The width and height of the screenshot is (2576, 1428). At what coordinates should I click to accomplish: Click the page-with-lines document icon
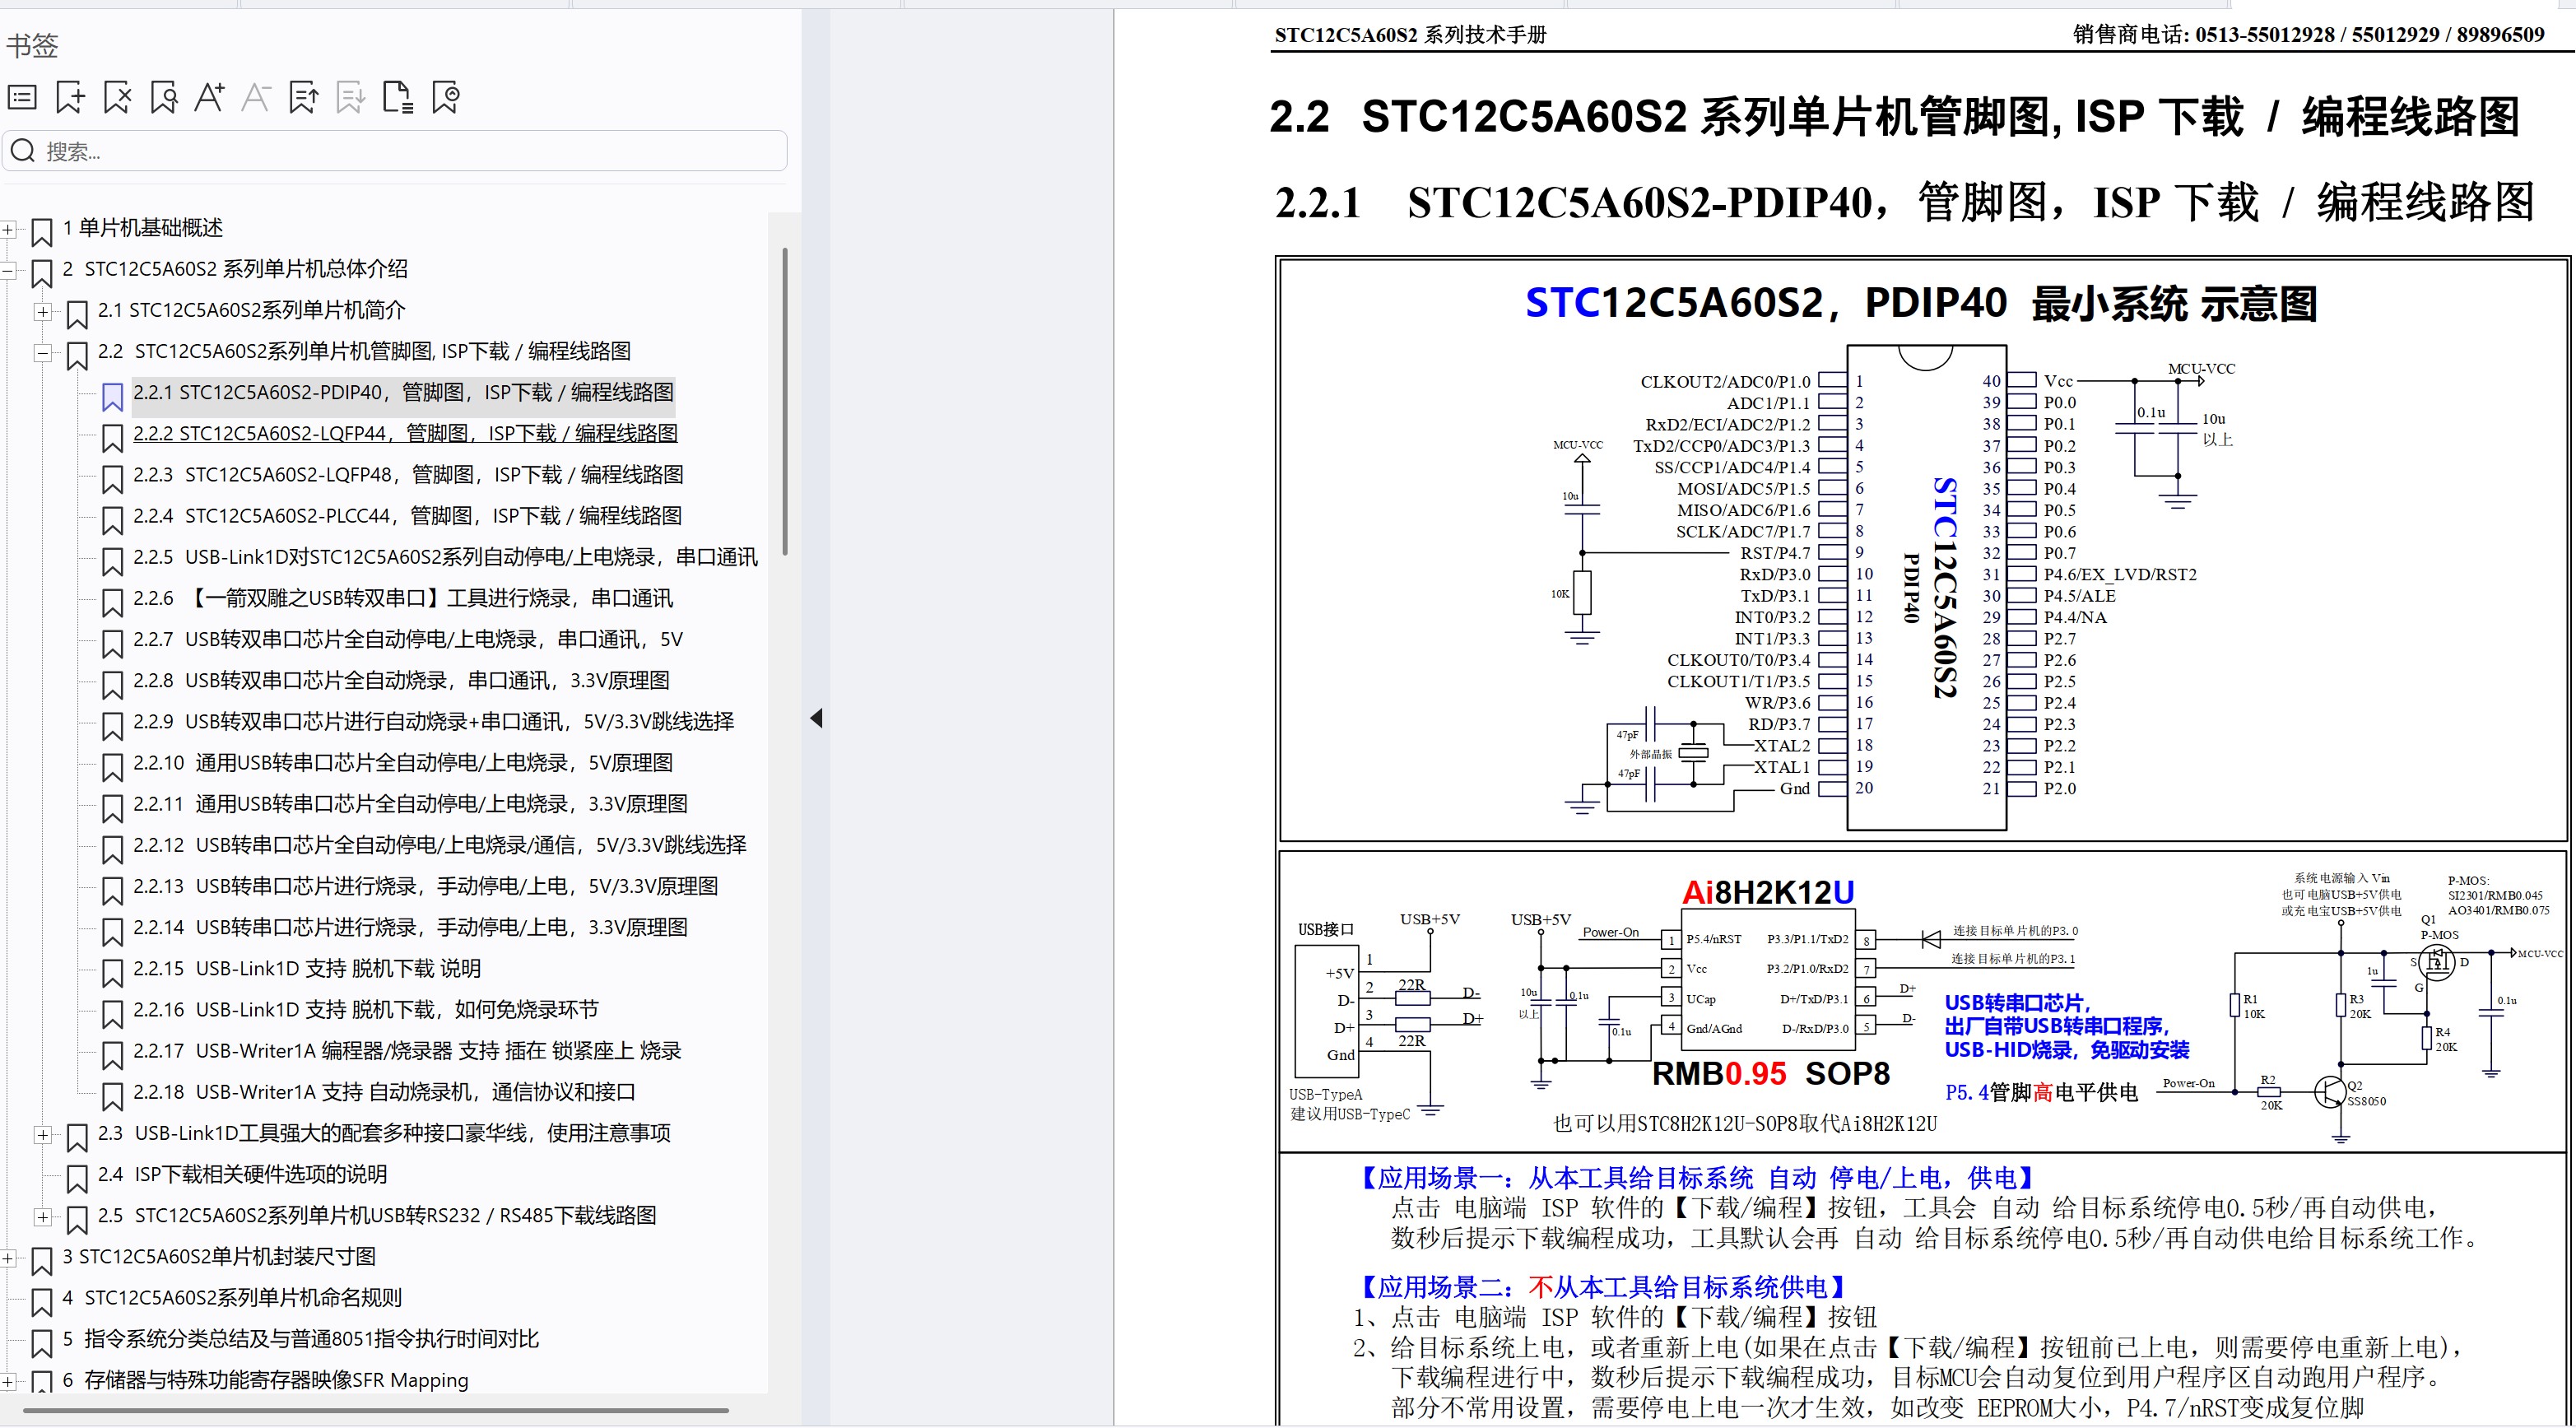[398, 97]
